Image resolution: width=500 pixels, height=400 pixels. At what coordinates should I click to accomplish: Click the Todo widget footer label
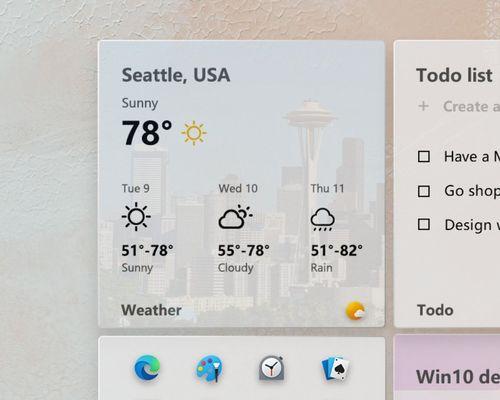(x=435, y=310)
